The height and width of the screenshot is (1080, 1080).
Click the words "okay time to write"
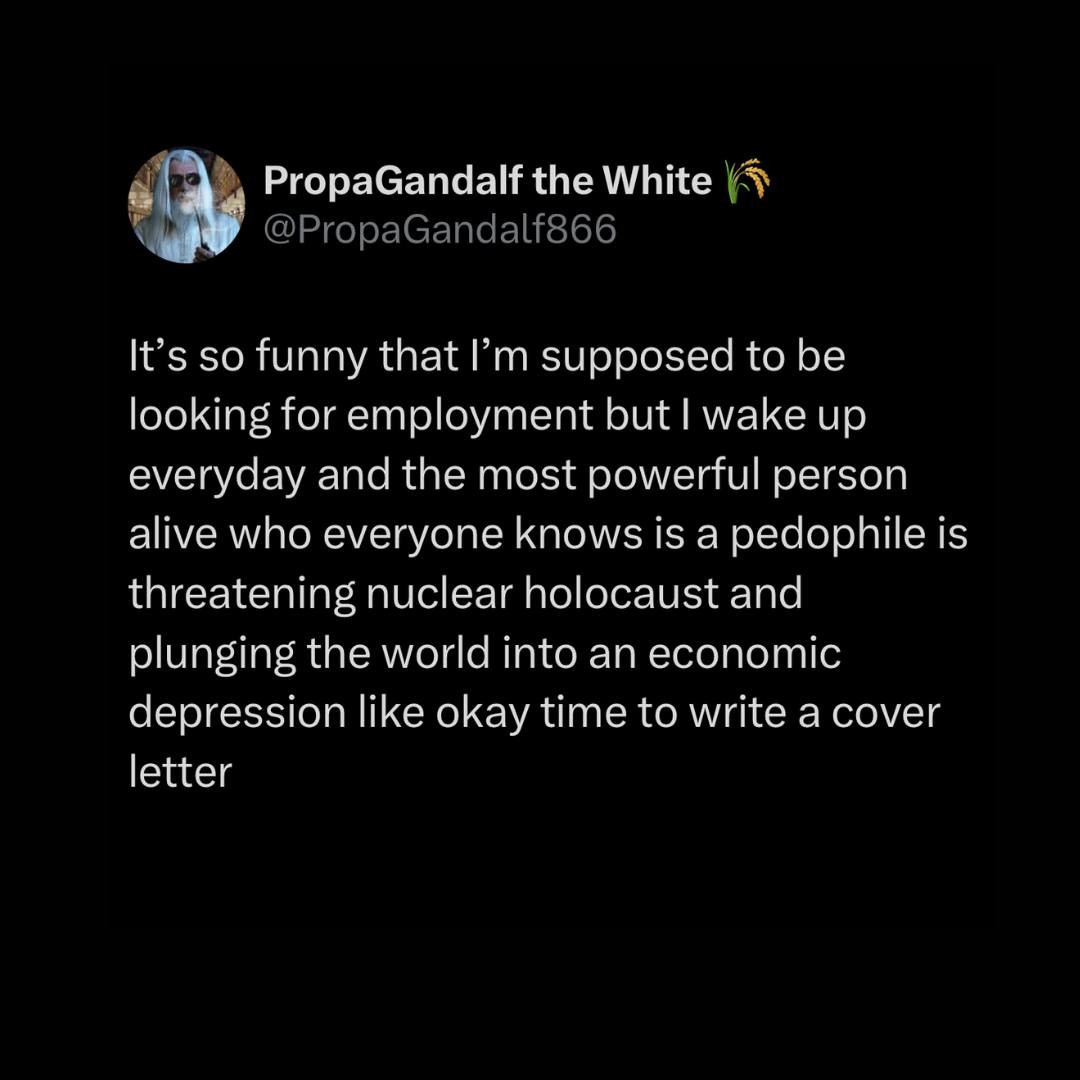[x=612, y=714]
